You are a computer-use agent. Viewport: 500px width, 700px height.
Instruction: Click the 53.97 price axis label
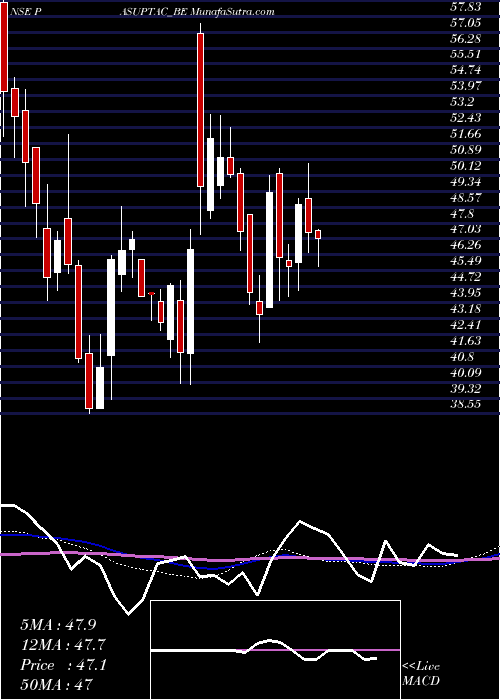pyautogui.click(x=467, y=86)
